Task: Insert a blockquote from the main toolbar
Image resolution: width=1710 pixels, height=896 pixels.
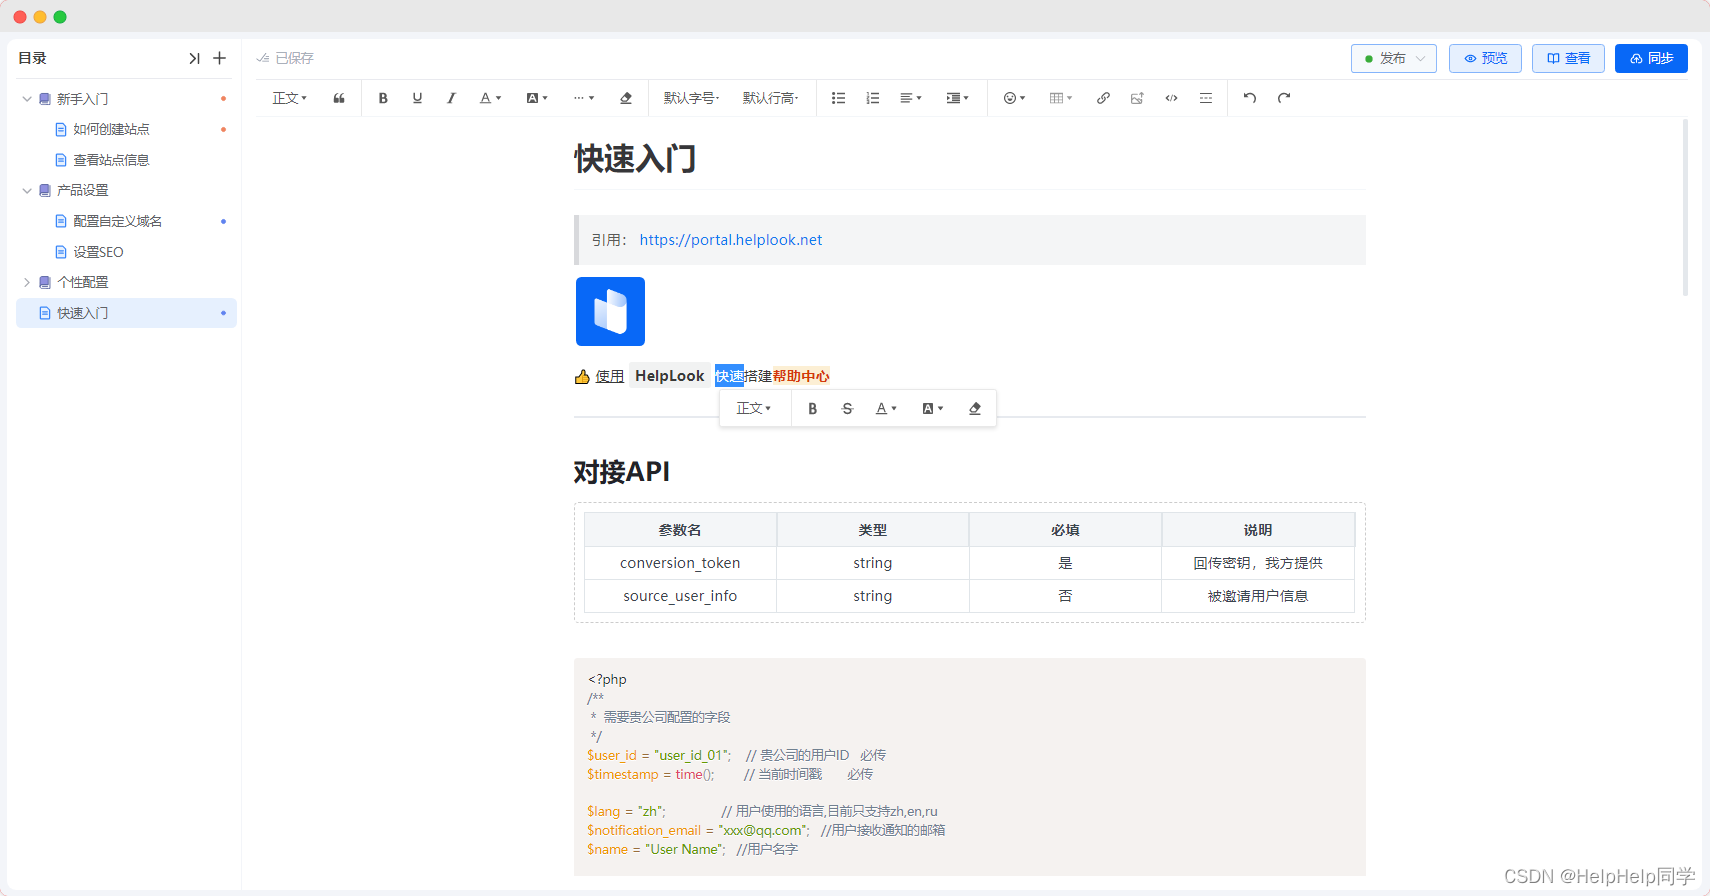Action: [339, 98]
